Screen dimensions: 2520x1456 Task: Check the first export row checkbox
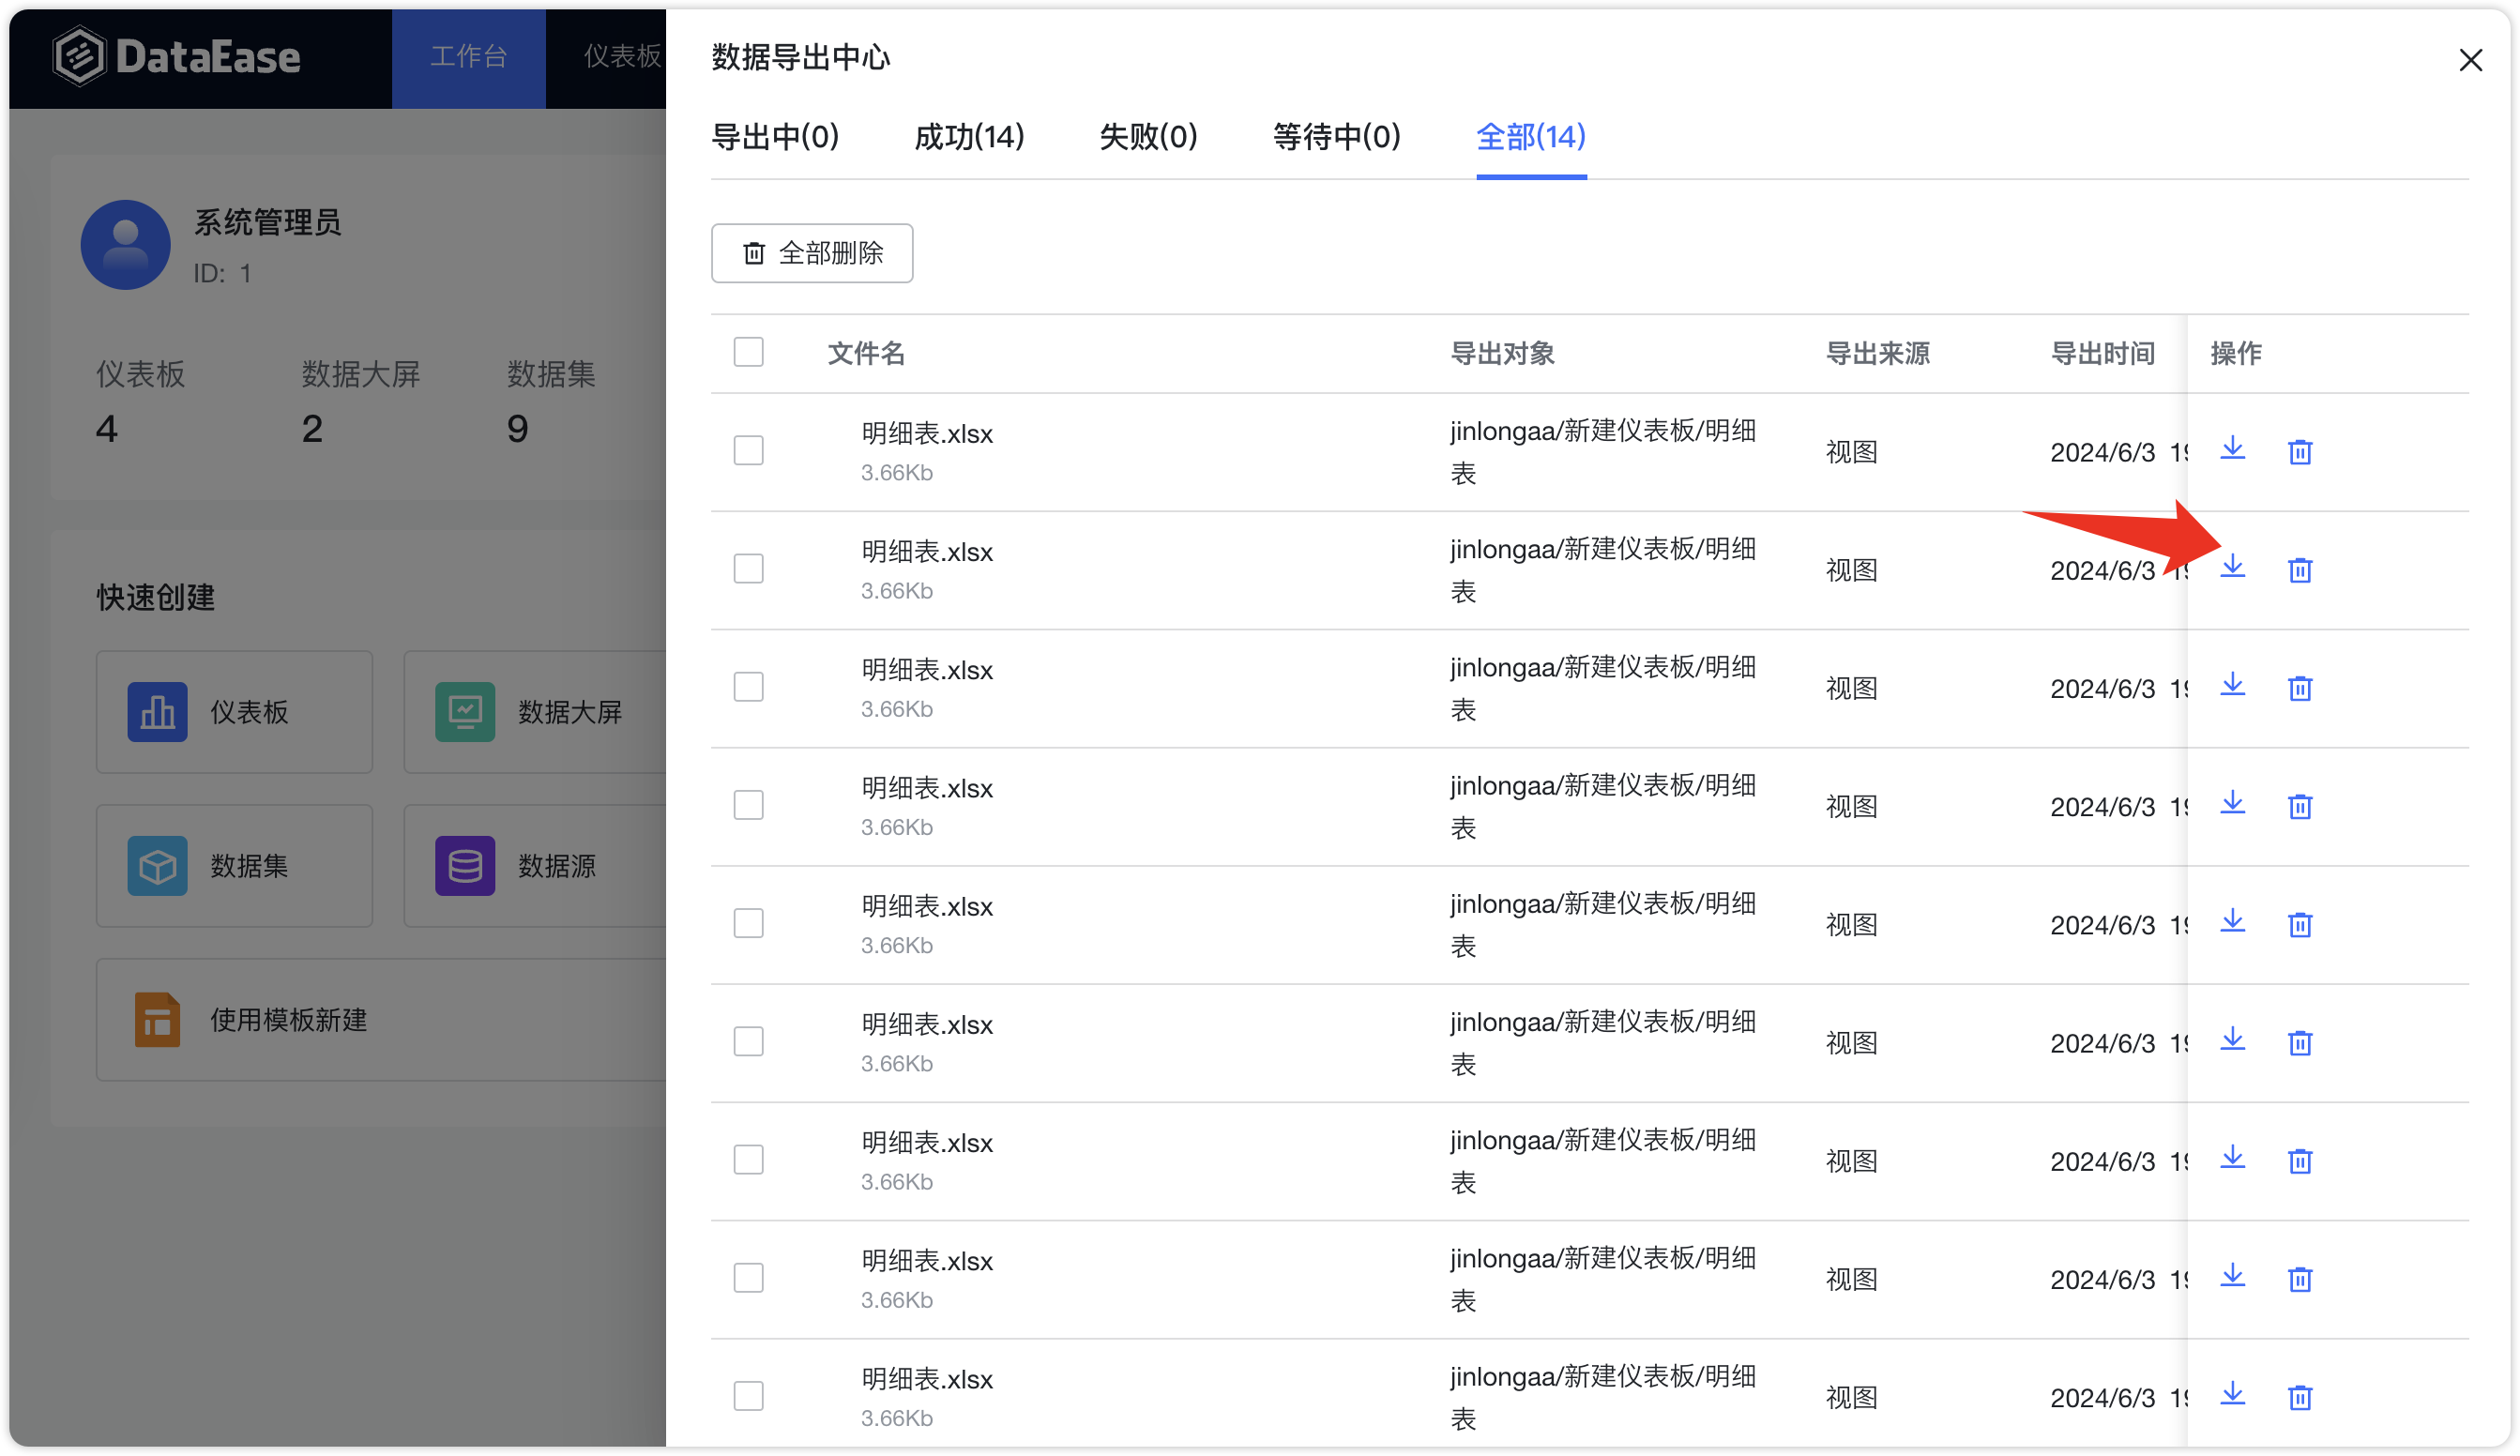point(749,450)
